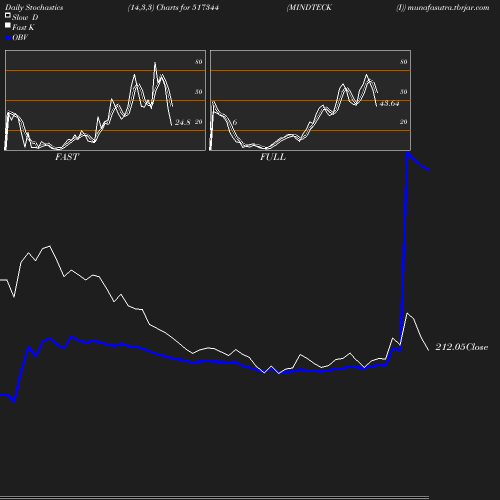This screenshot has width=500, height=500.
Task: Click the 'Slow D' legend label
Action: [25, 17]
